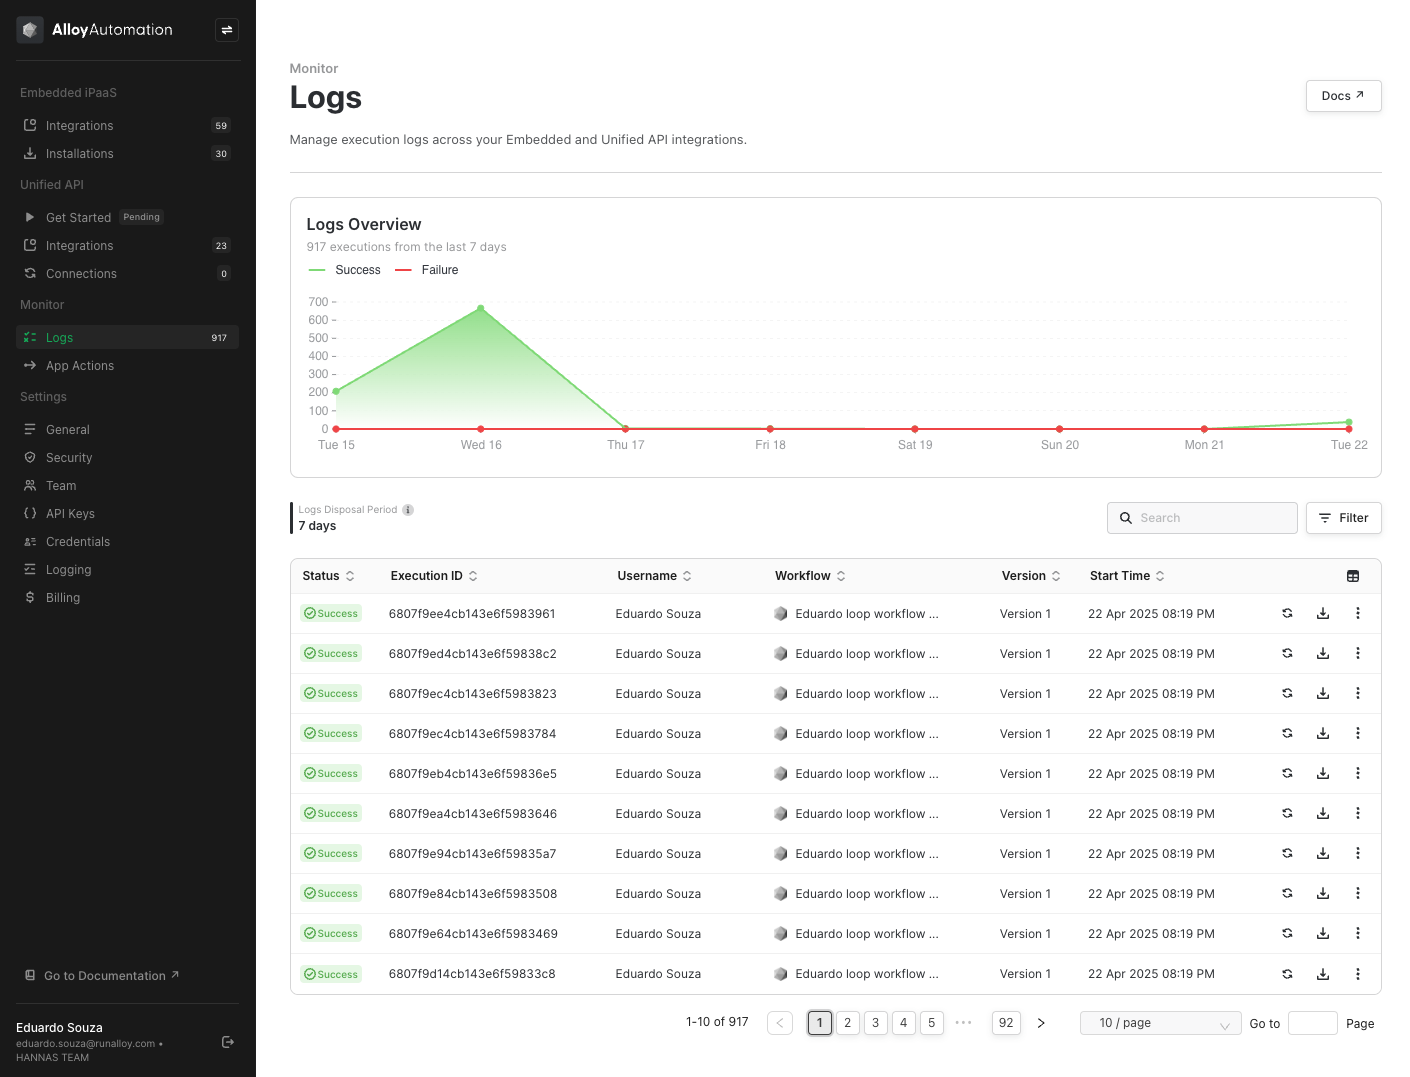Download log for execution 6807f9e84cb143e6f5983508
The width and height of the screenshot is (1410, 1077).
1323,893
